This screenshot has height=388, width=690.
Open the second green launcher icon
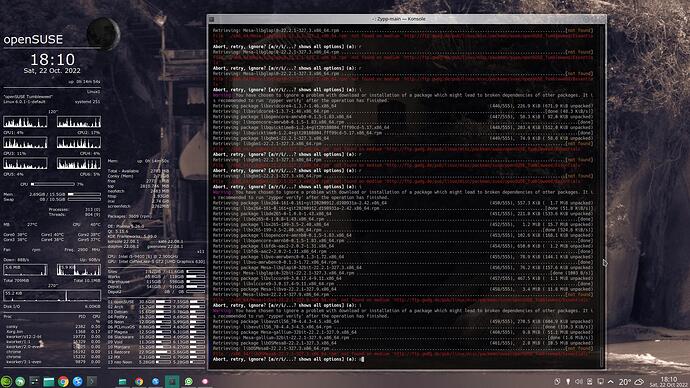20,381
